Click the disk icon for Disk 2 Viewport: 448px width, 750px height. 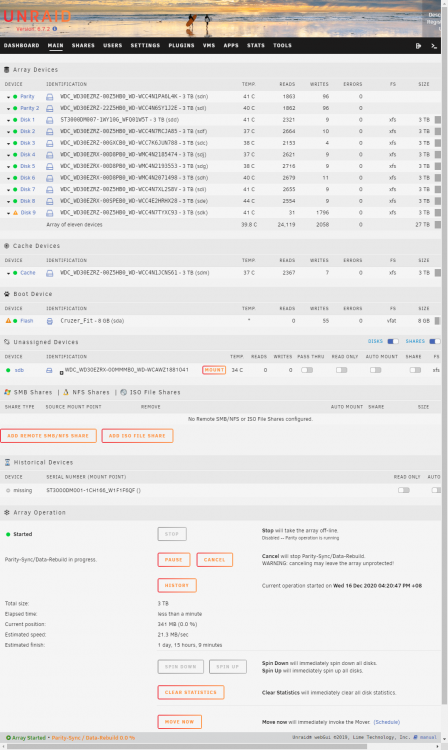[49, 132]
